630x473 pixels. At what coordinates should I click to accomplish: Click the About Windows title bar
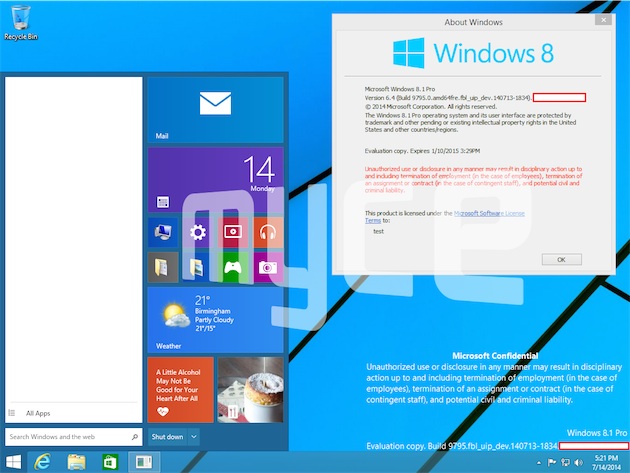click(x=473, y=22)
